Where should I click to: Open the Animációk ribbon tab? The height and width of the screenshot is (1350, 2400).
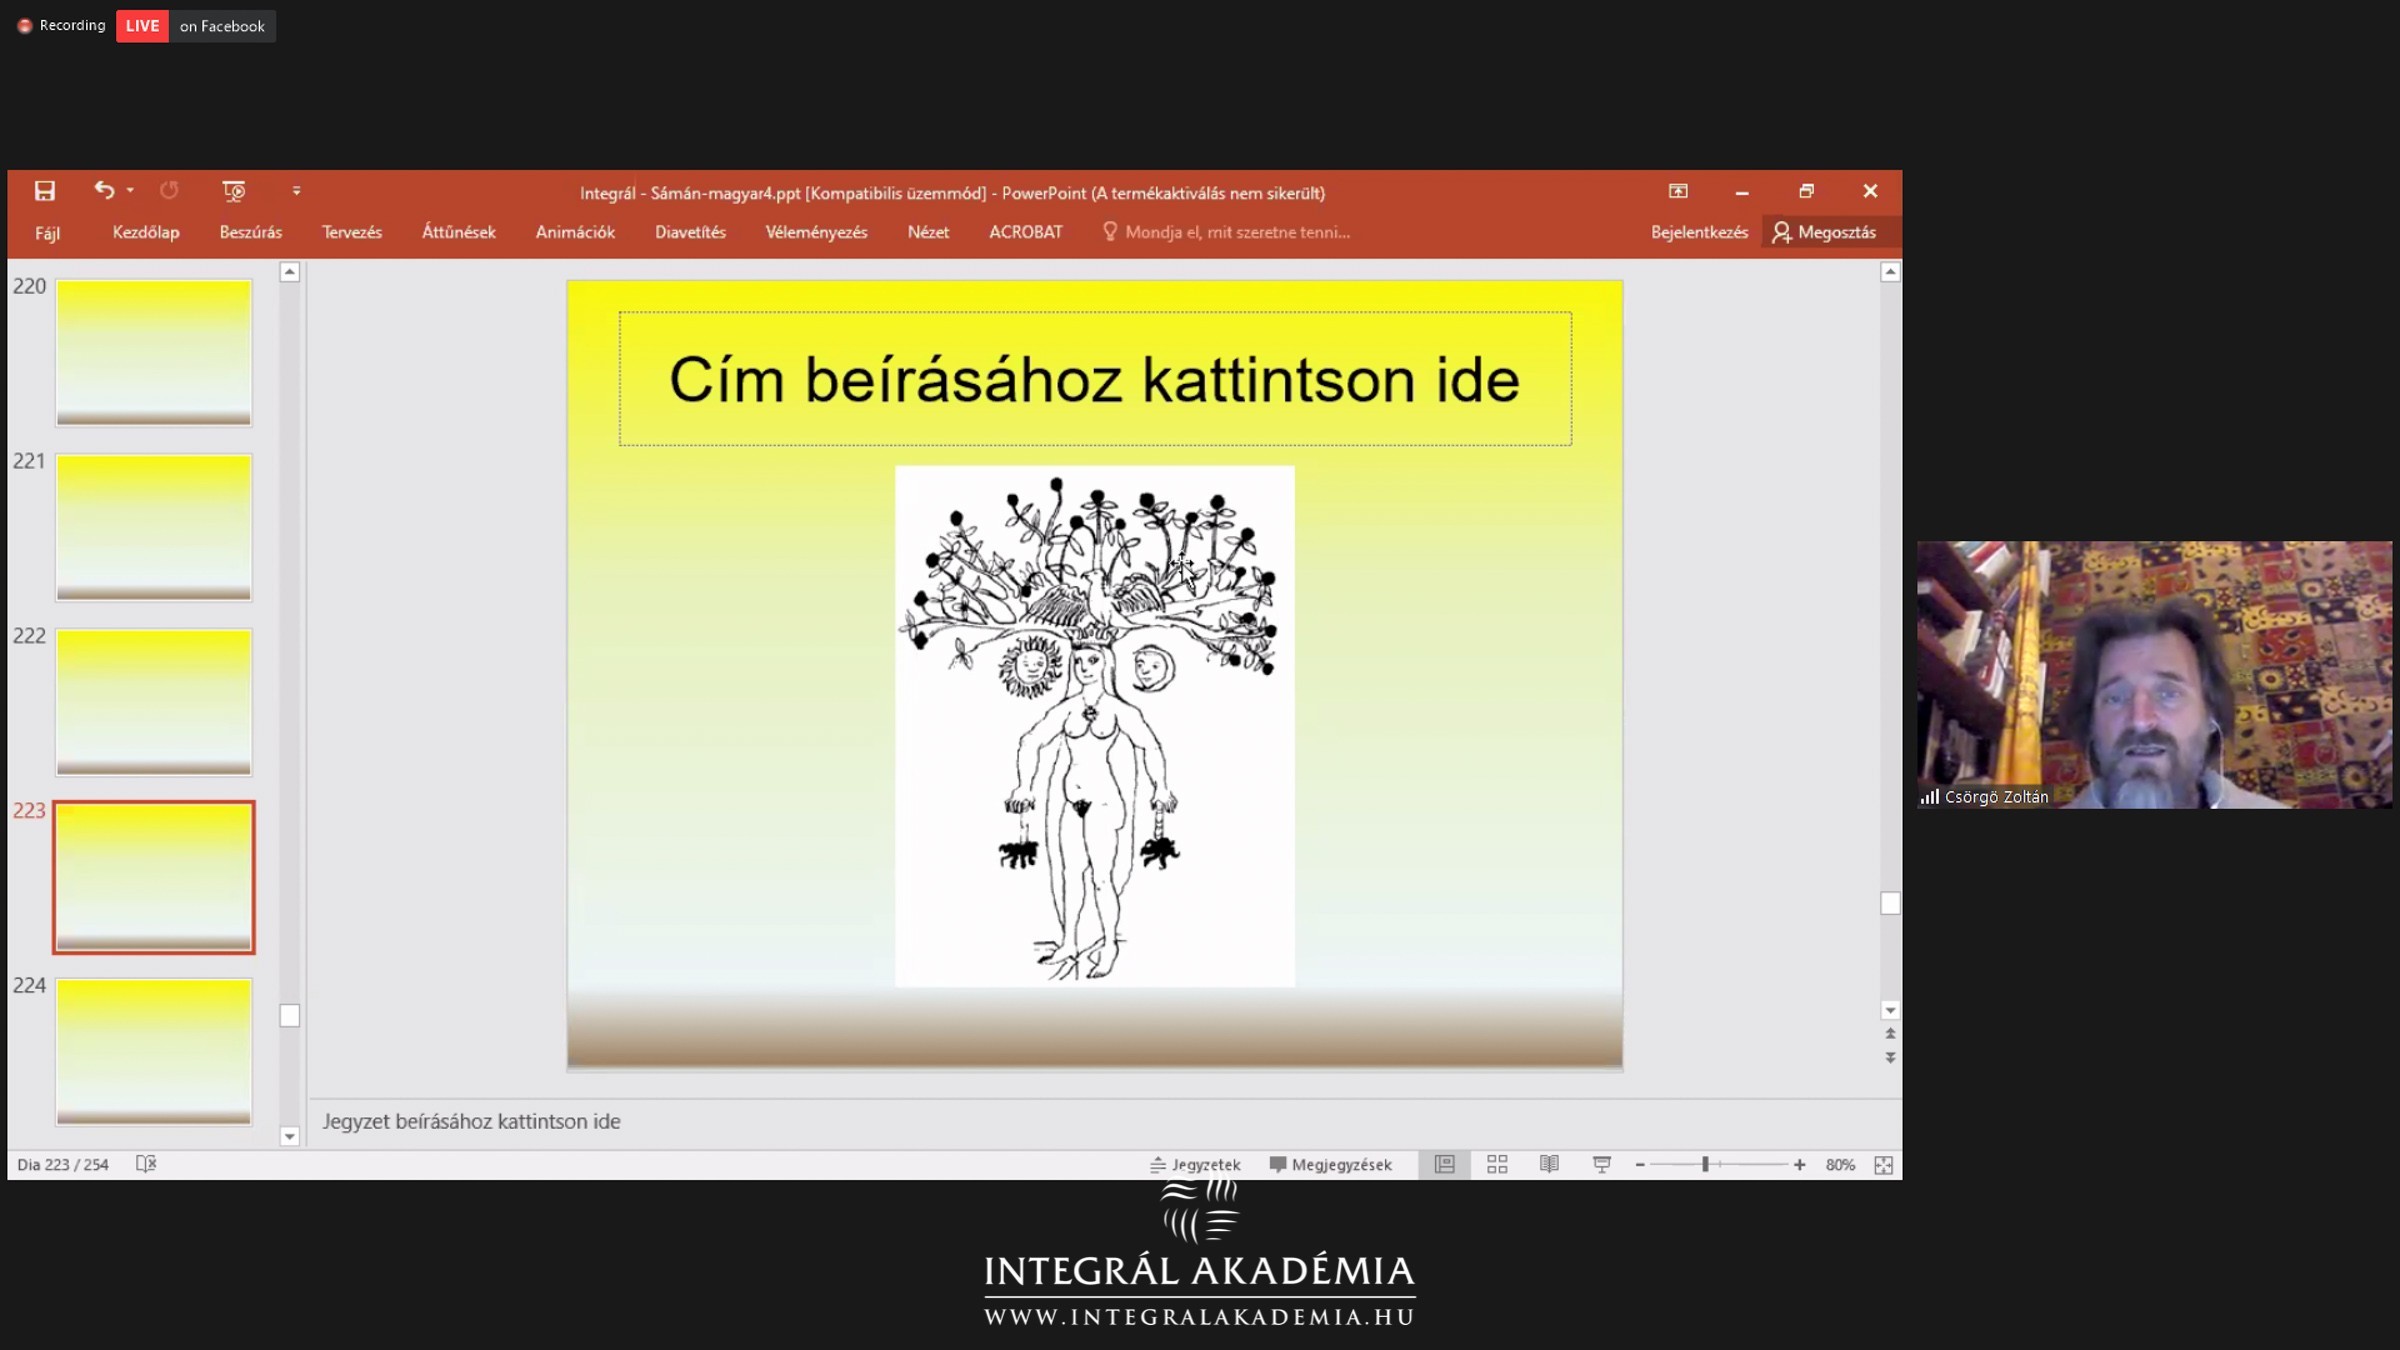pyautogui.click(x=575, y=232)
